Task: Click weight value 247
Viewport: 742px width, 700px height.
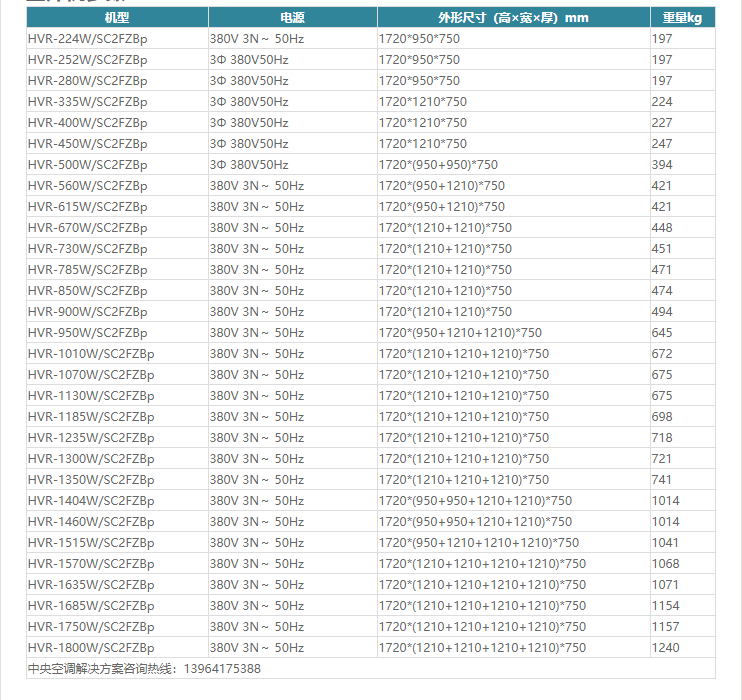Action: click(x=662, y=144)
